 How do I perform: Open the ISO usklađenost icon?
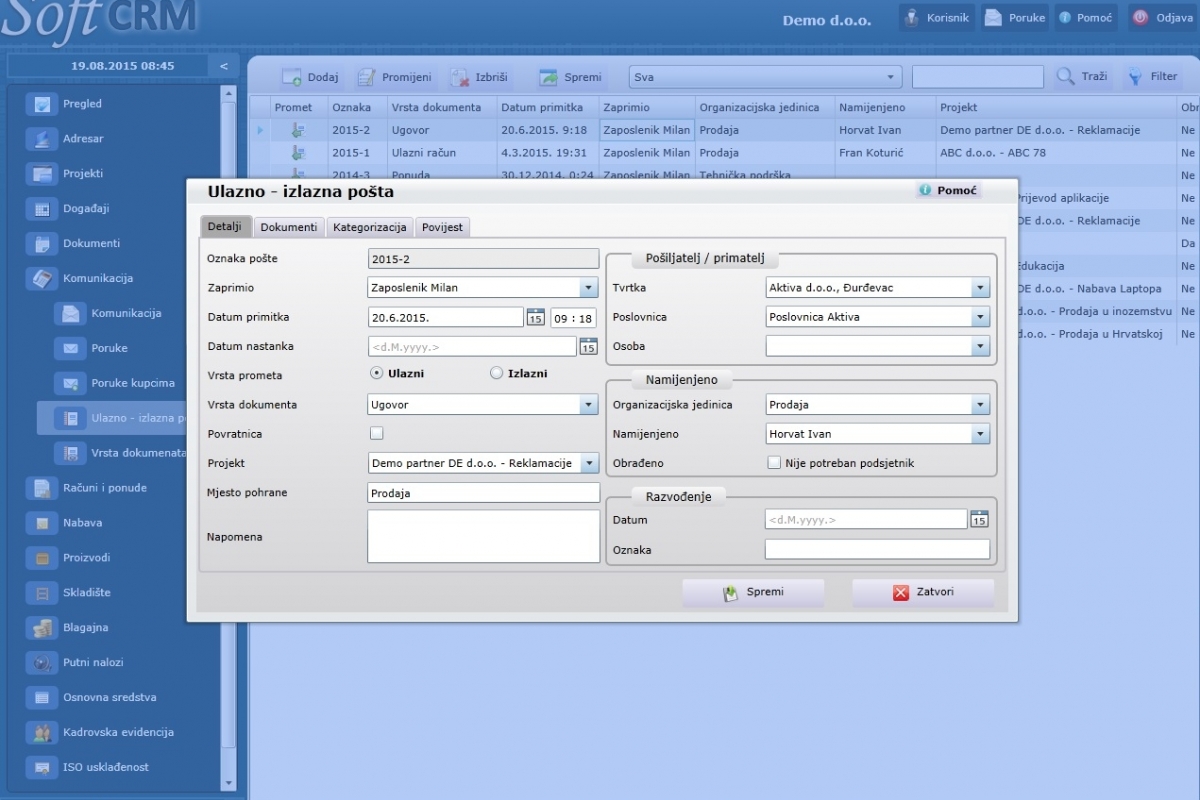point(42,768)
